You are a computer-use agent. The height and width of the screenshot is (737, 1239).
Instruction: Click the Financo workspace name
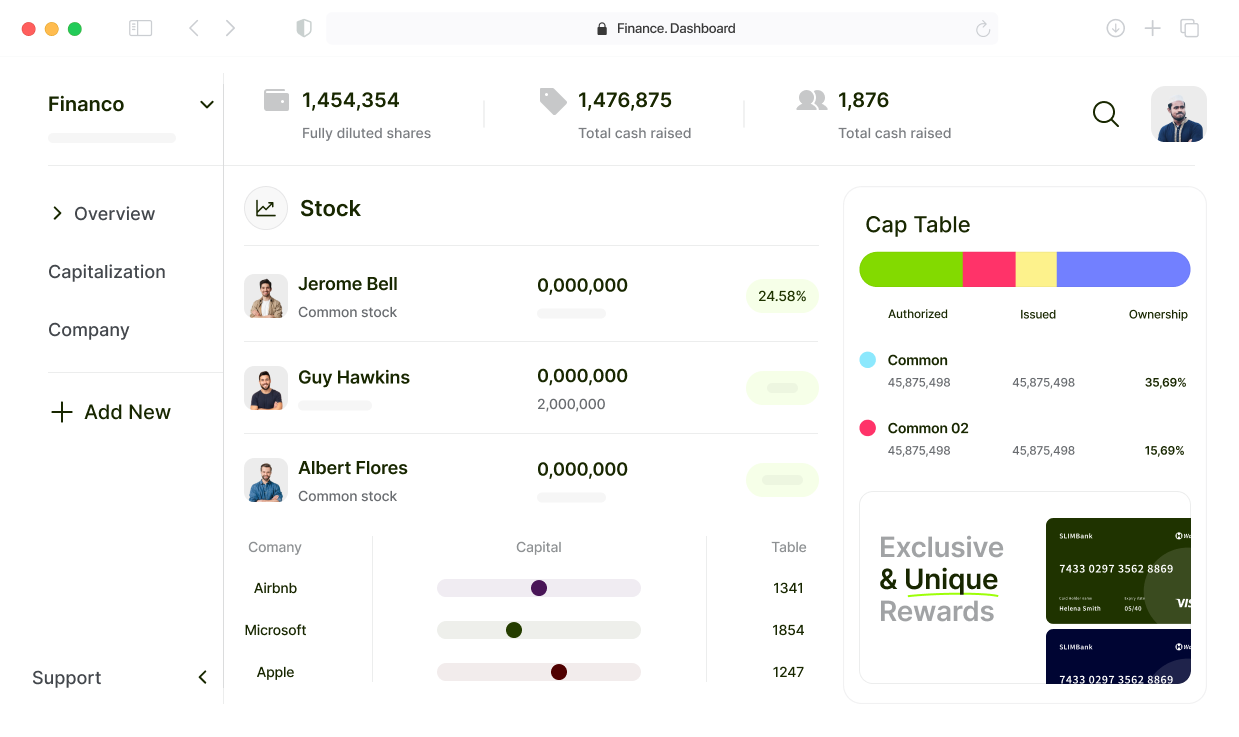86,104
